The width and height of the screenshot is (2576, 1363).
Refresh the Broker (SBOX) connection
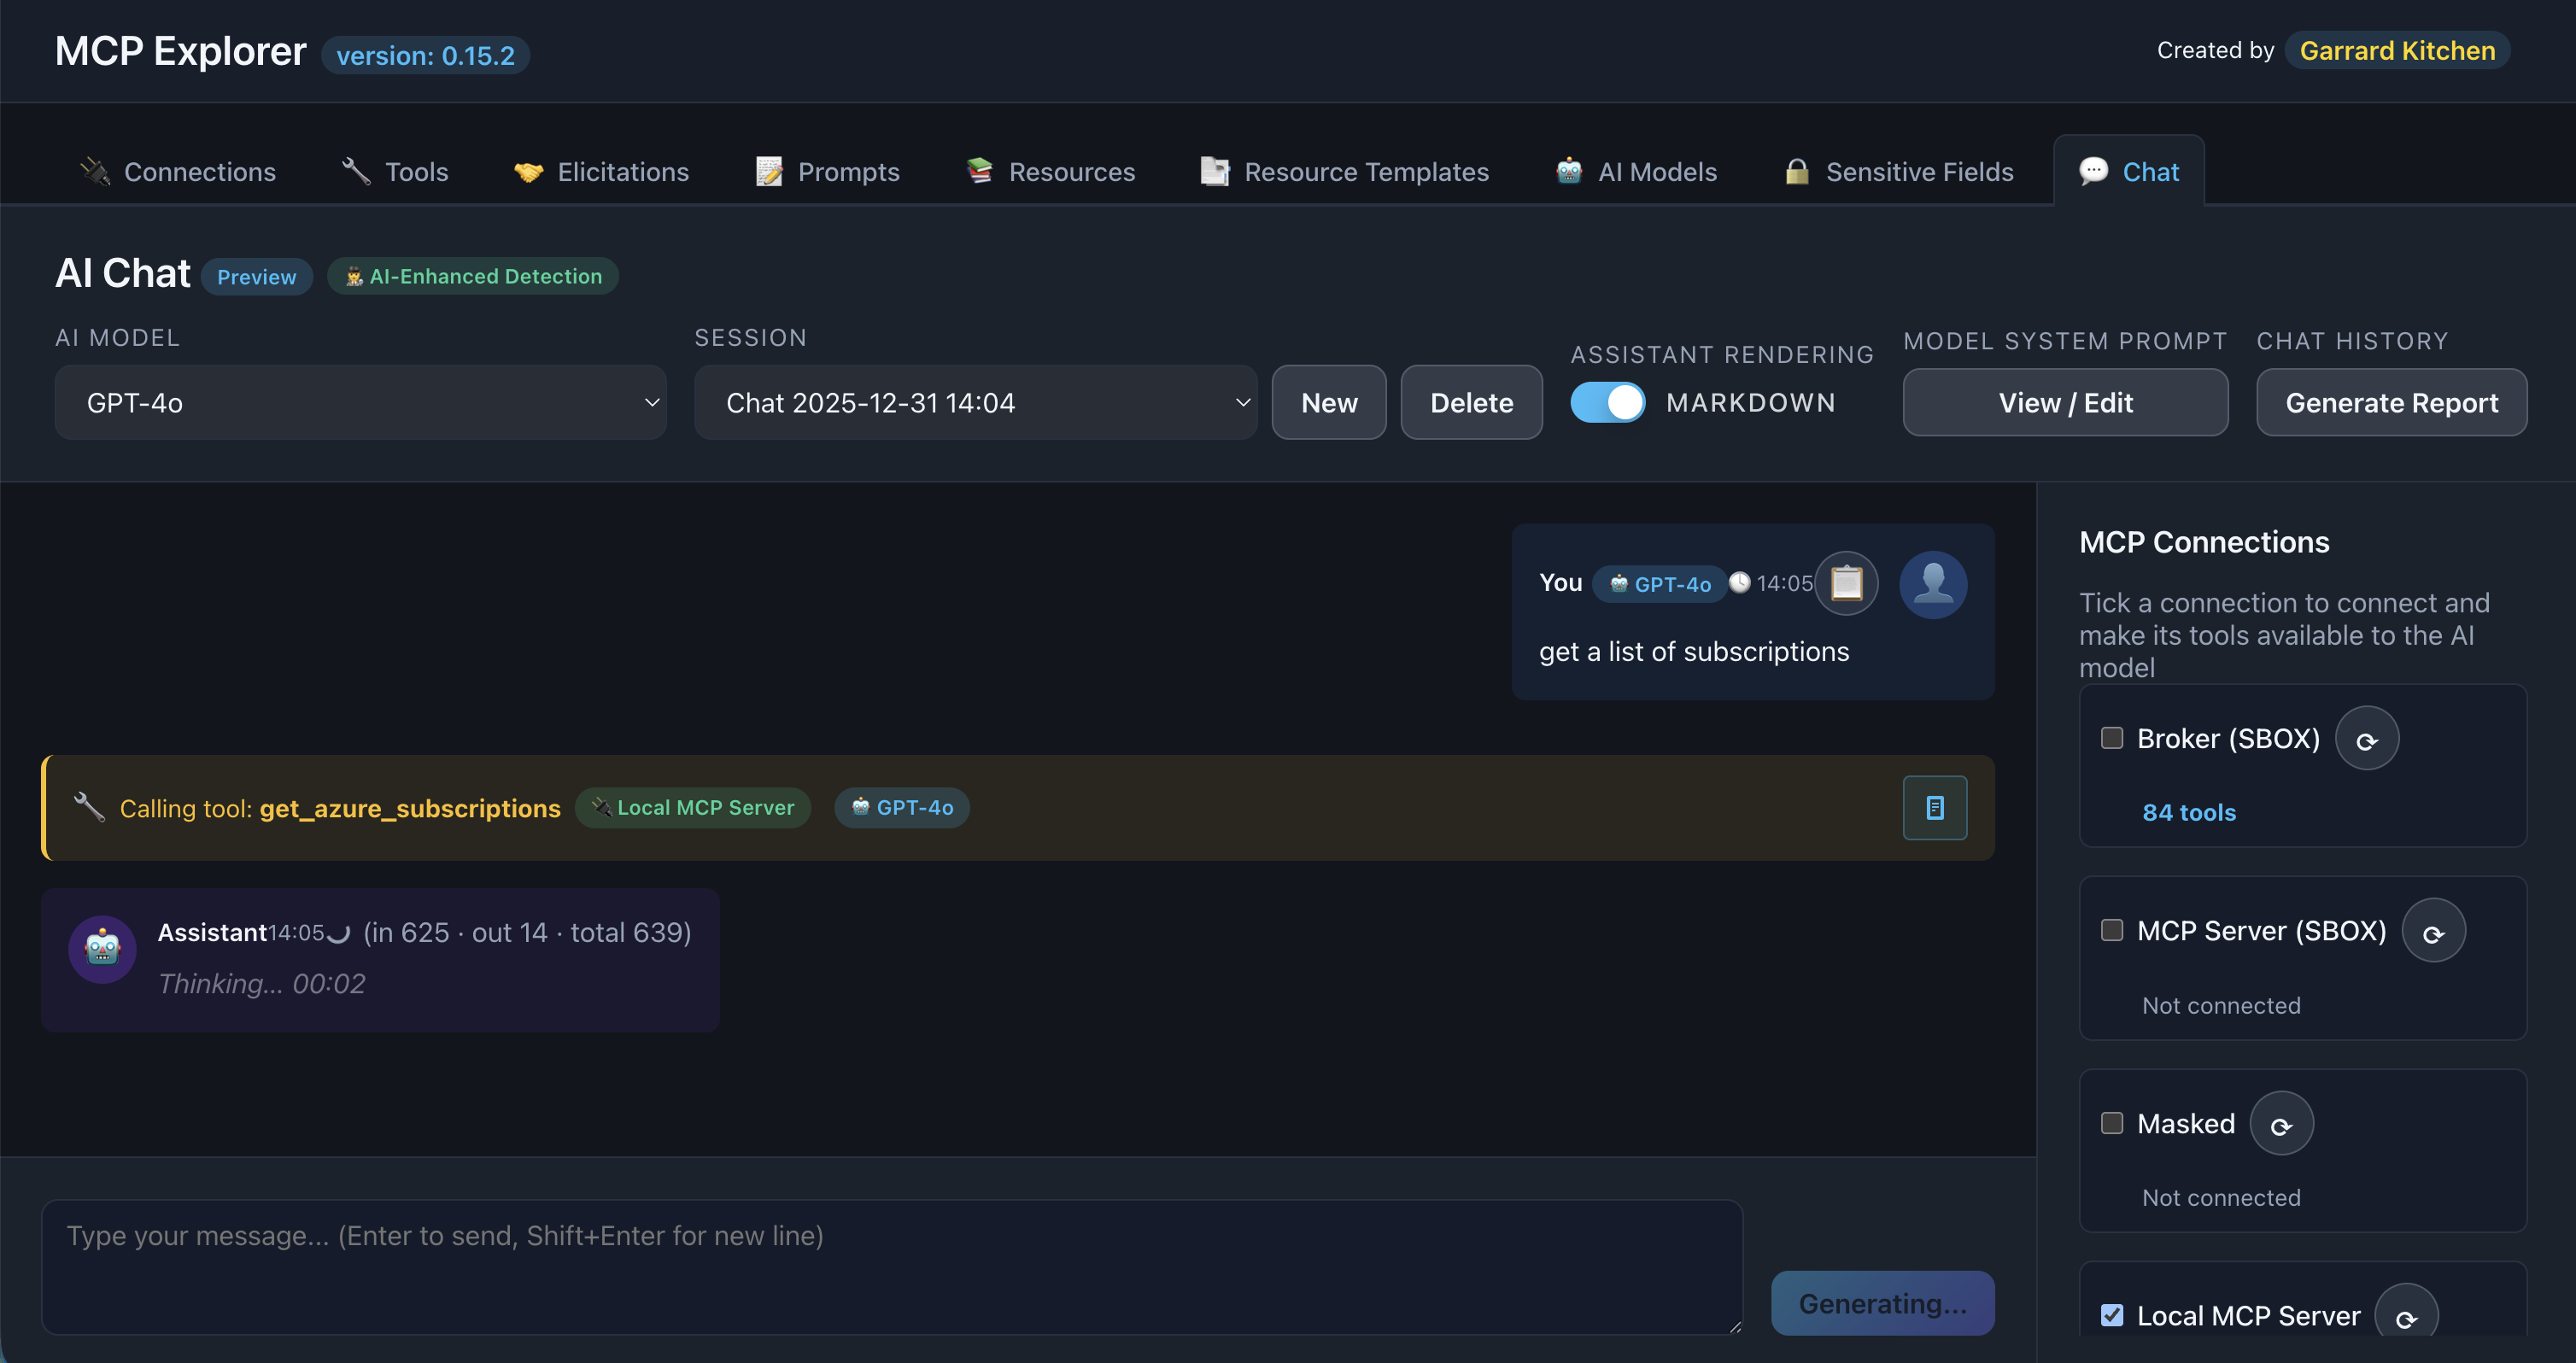2366,739
